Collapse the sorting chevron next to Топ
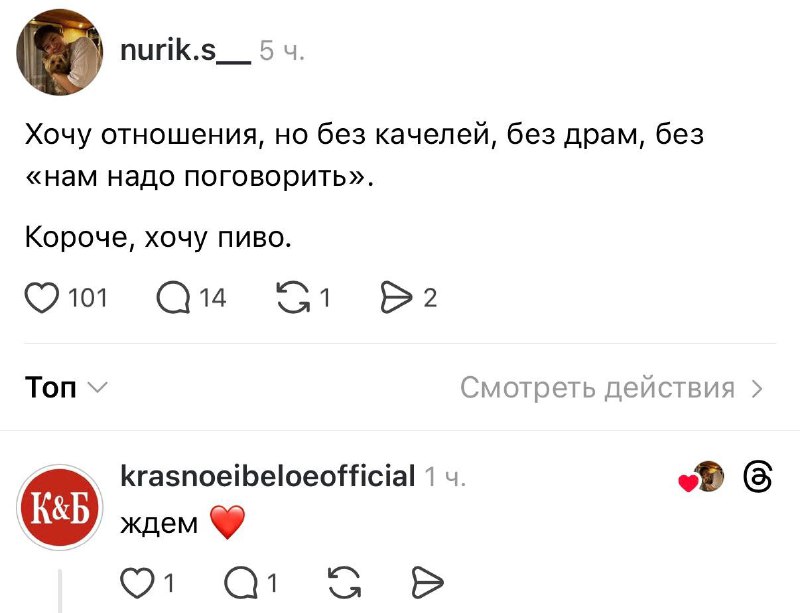Image resolution: width=800 pixels, height=613 pixels. point(98,389)
